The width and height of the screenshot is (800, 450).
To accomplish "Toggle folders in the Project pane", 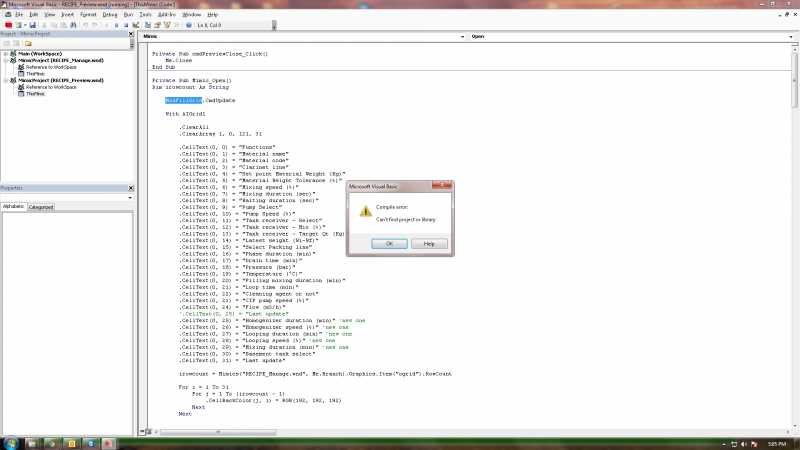I will pyautogui.click(x=28, y=44).
